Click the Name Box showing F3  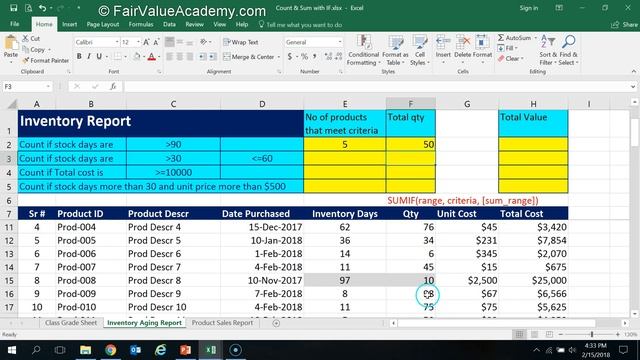(27, 87)
